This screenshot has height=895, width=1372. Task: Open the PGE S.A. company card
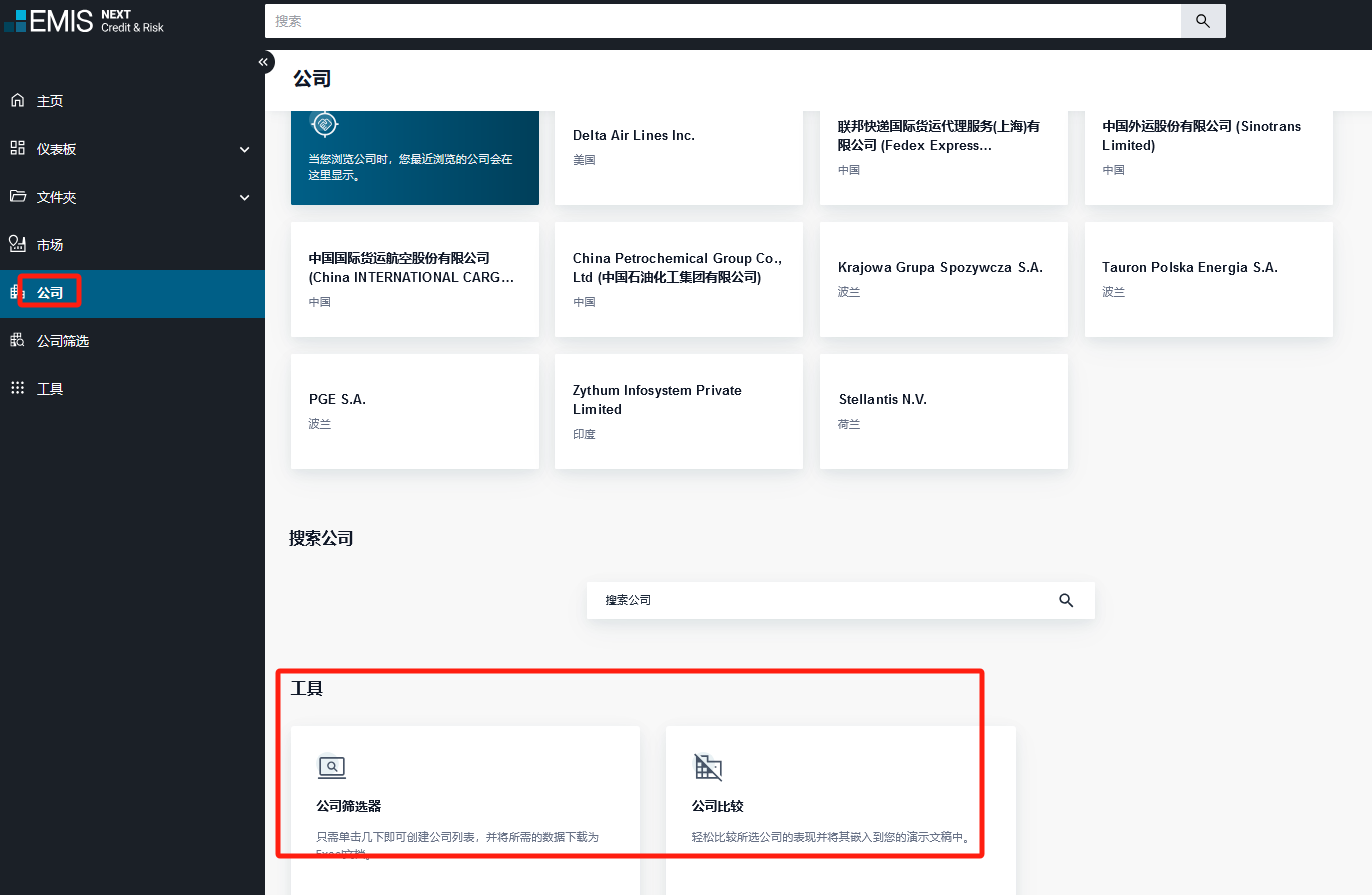pos(414,410)
